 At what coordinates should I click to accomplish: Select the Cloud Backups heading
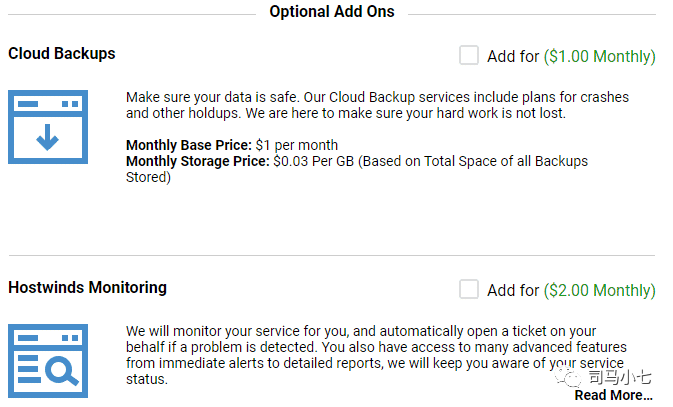[x=62, y=53]
